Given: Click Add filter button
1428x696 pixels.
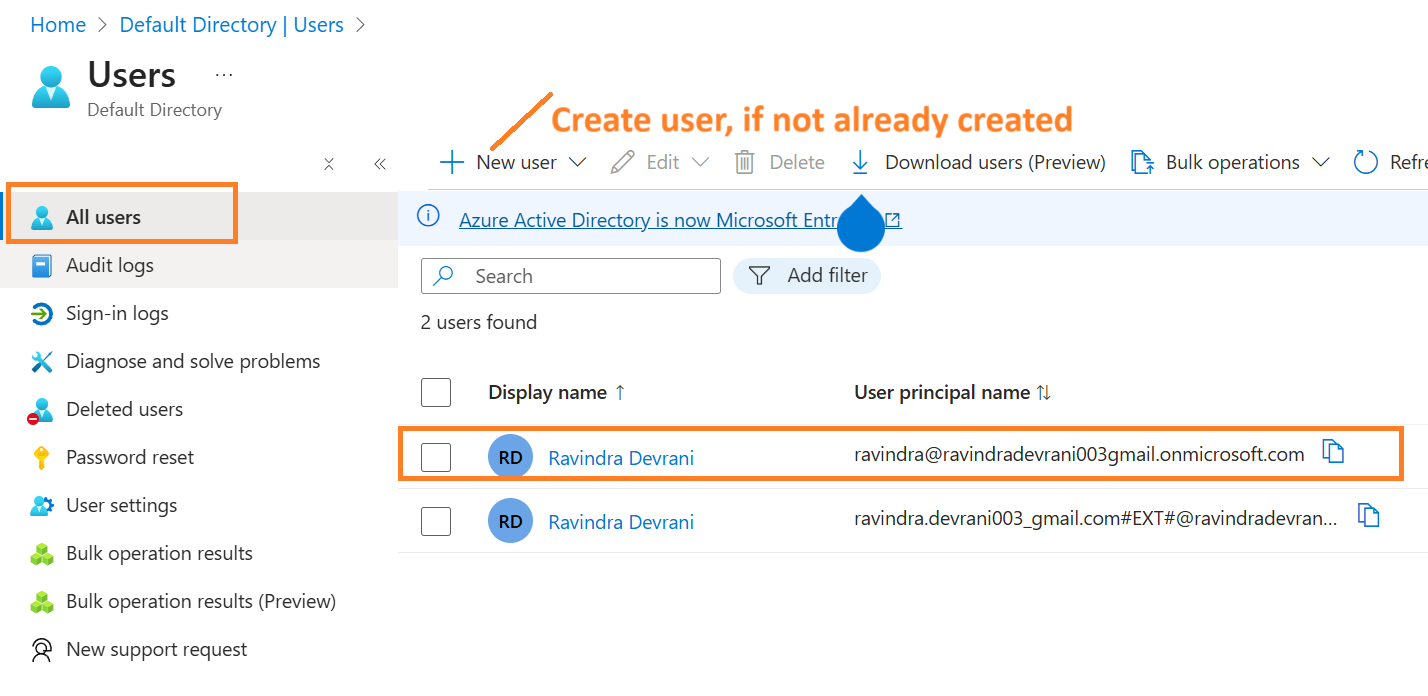Looking at the screenshot, I should tap(807, 275).
